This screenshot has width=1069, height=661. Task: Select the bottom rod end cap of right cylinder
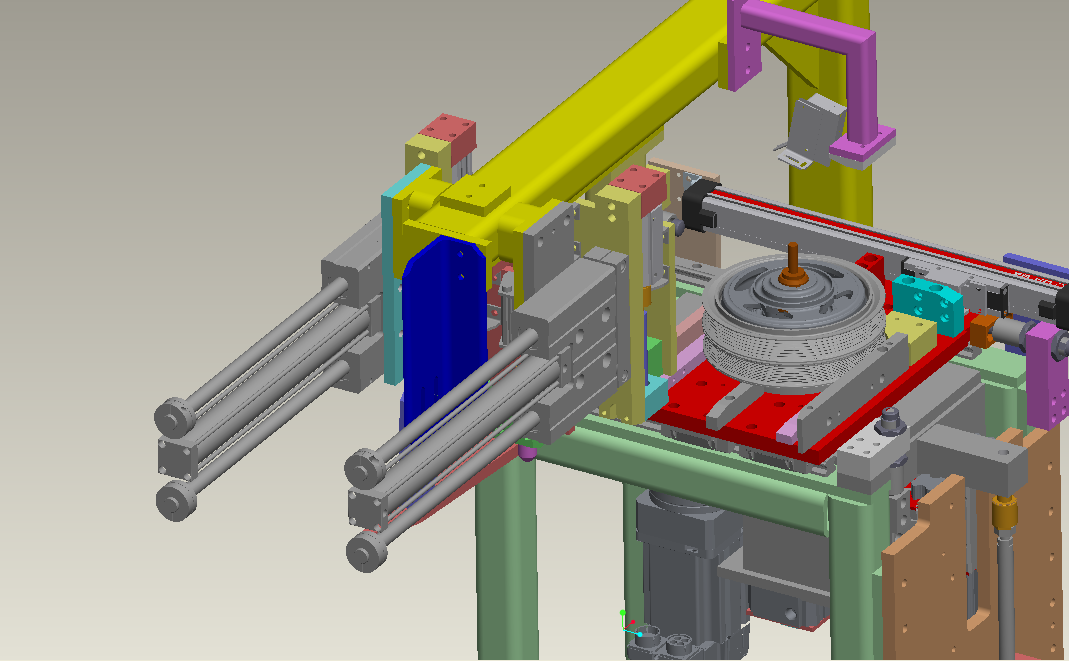367,551
